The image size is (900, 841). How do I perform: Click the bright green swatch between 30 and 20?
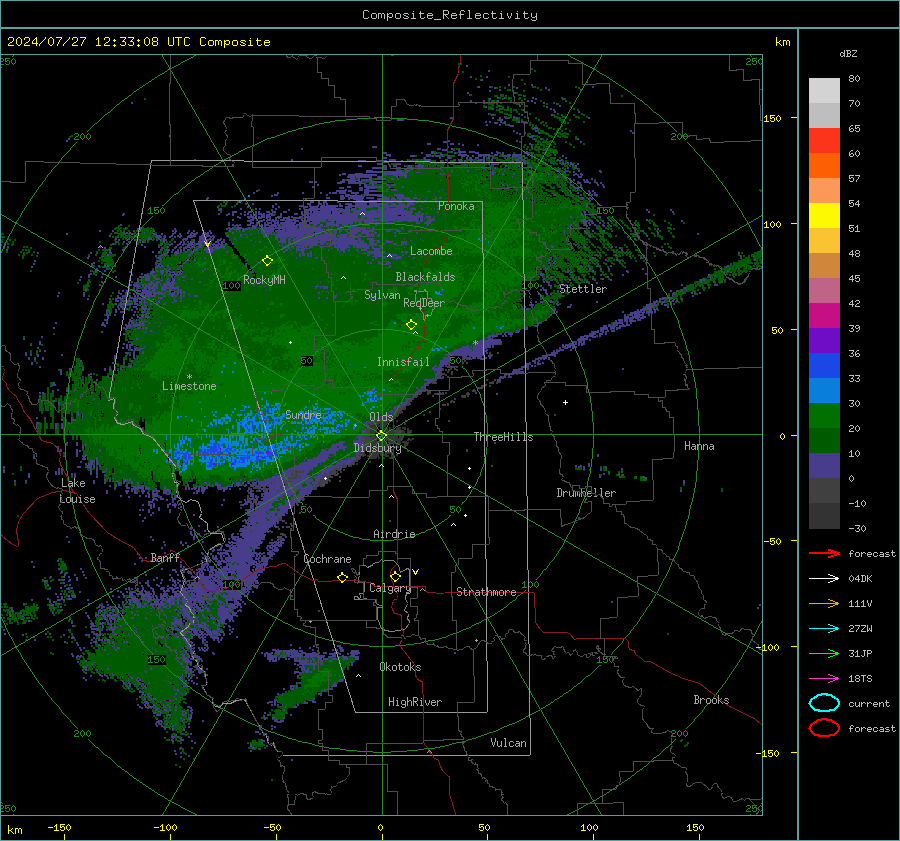[x=824, y=416]
